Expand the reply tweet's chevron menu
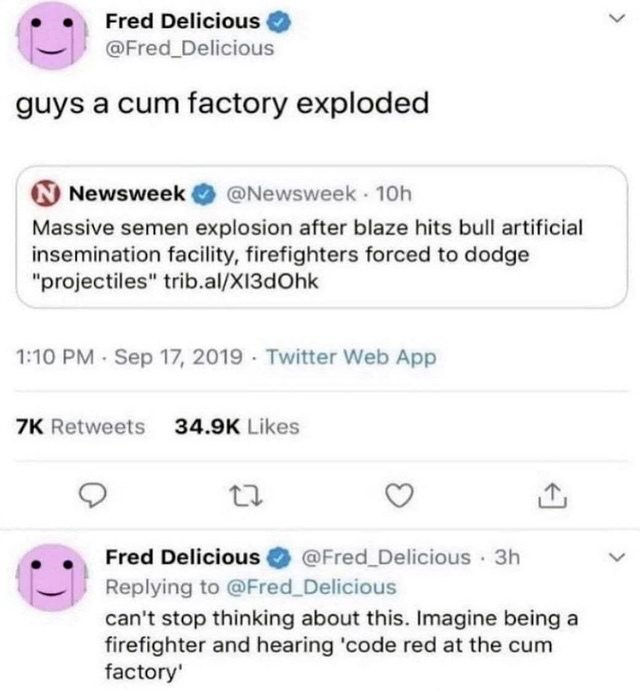The width and height of the screenshot is (640, 690). (x=616, y=557)
